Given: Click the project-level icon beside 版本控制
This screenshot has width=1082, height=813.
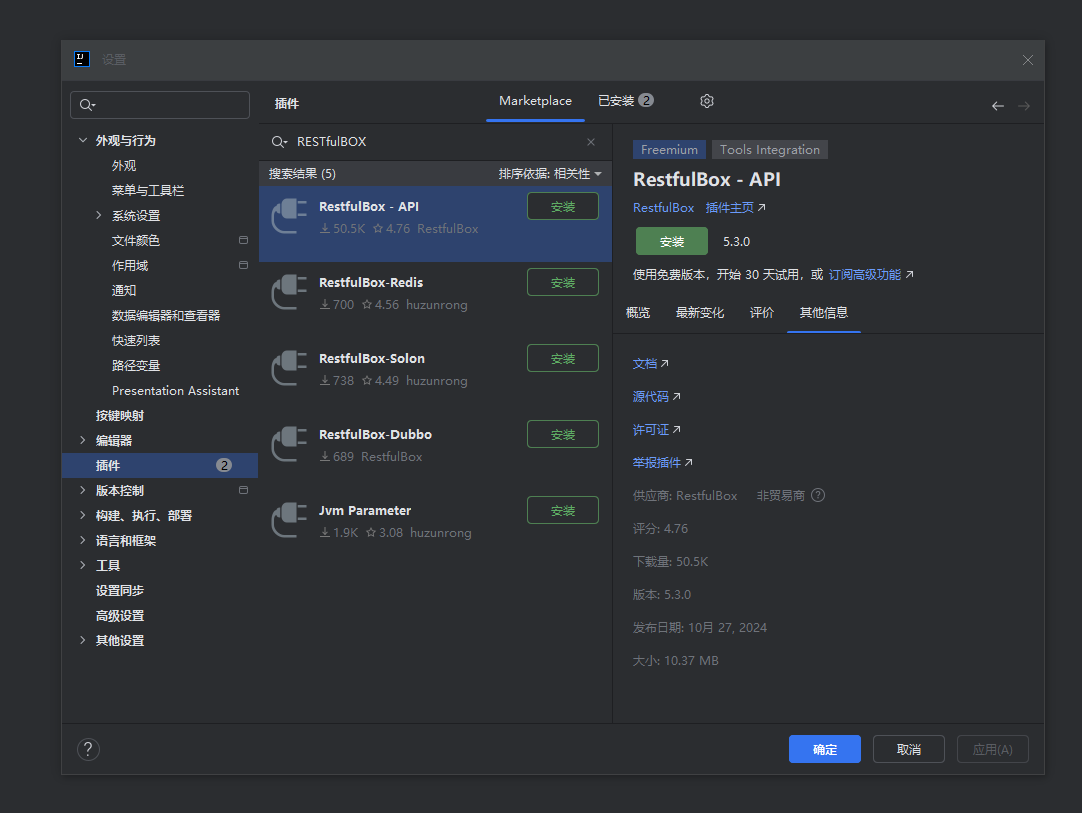Looking at the screenshot, I should click(244, 490).
